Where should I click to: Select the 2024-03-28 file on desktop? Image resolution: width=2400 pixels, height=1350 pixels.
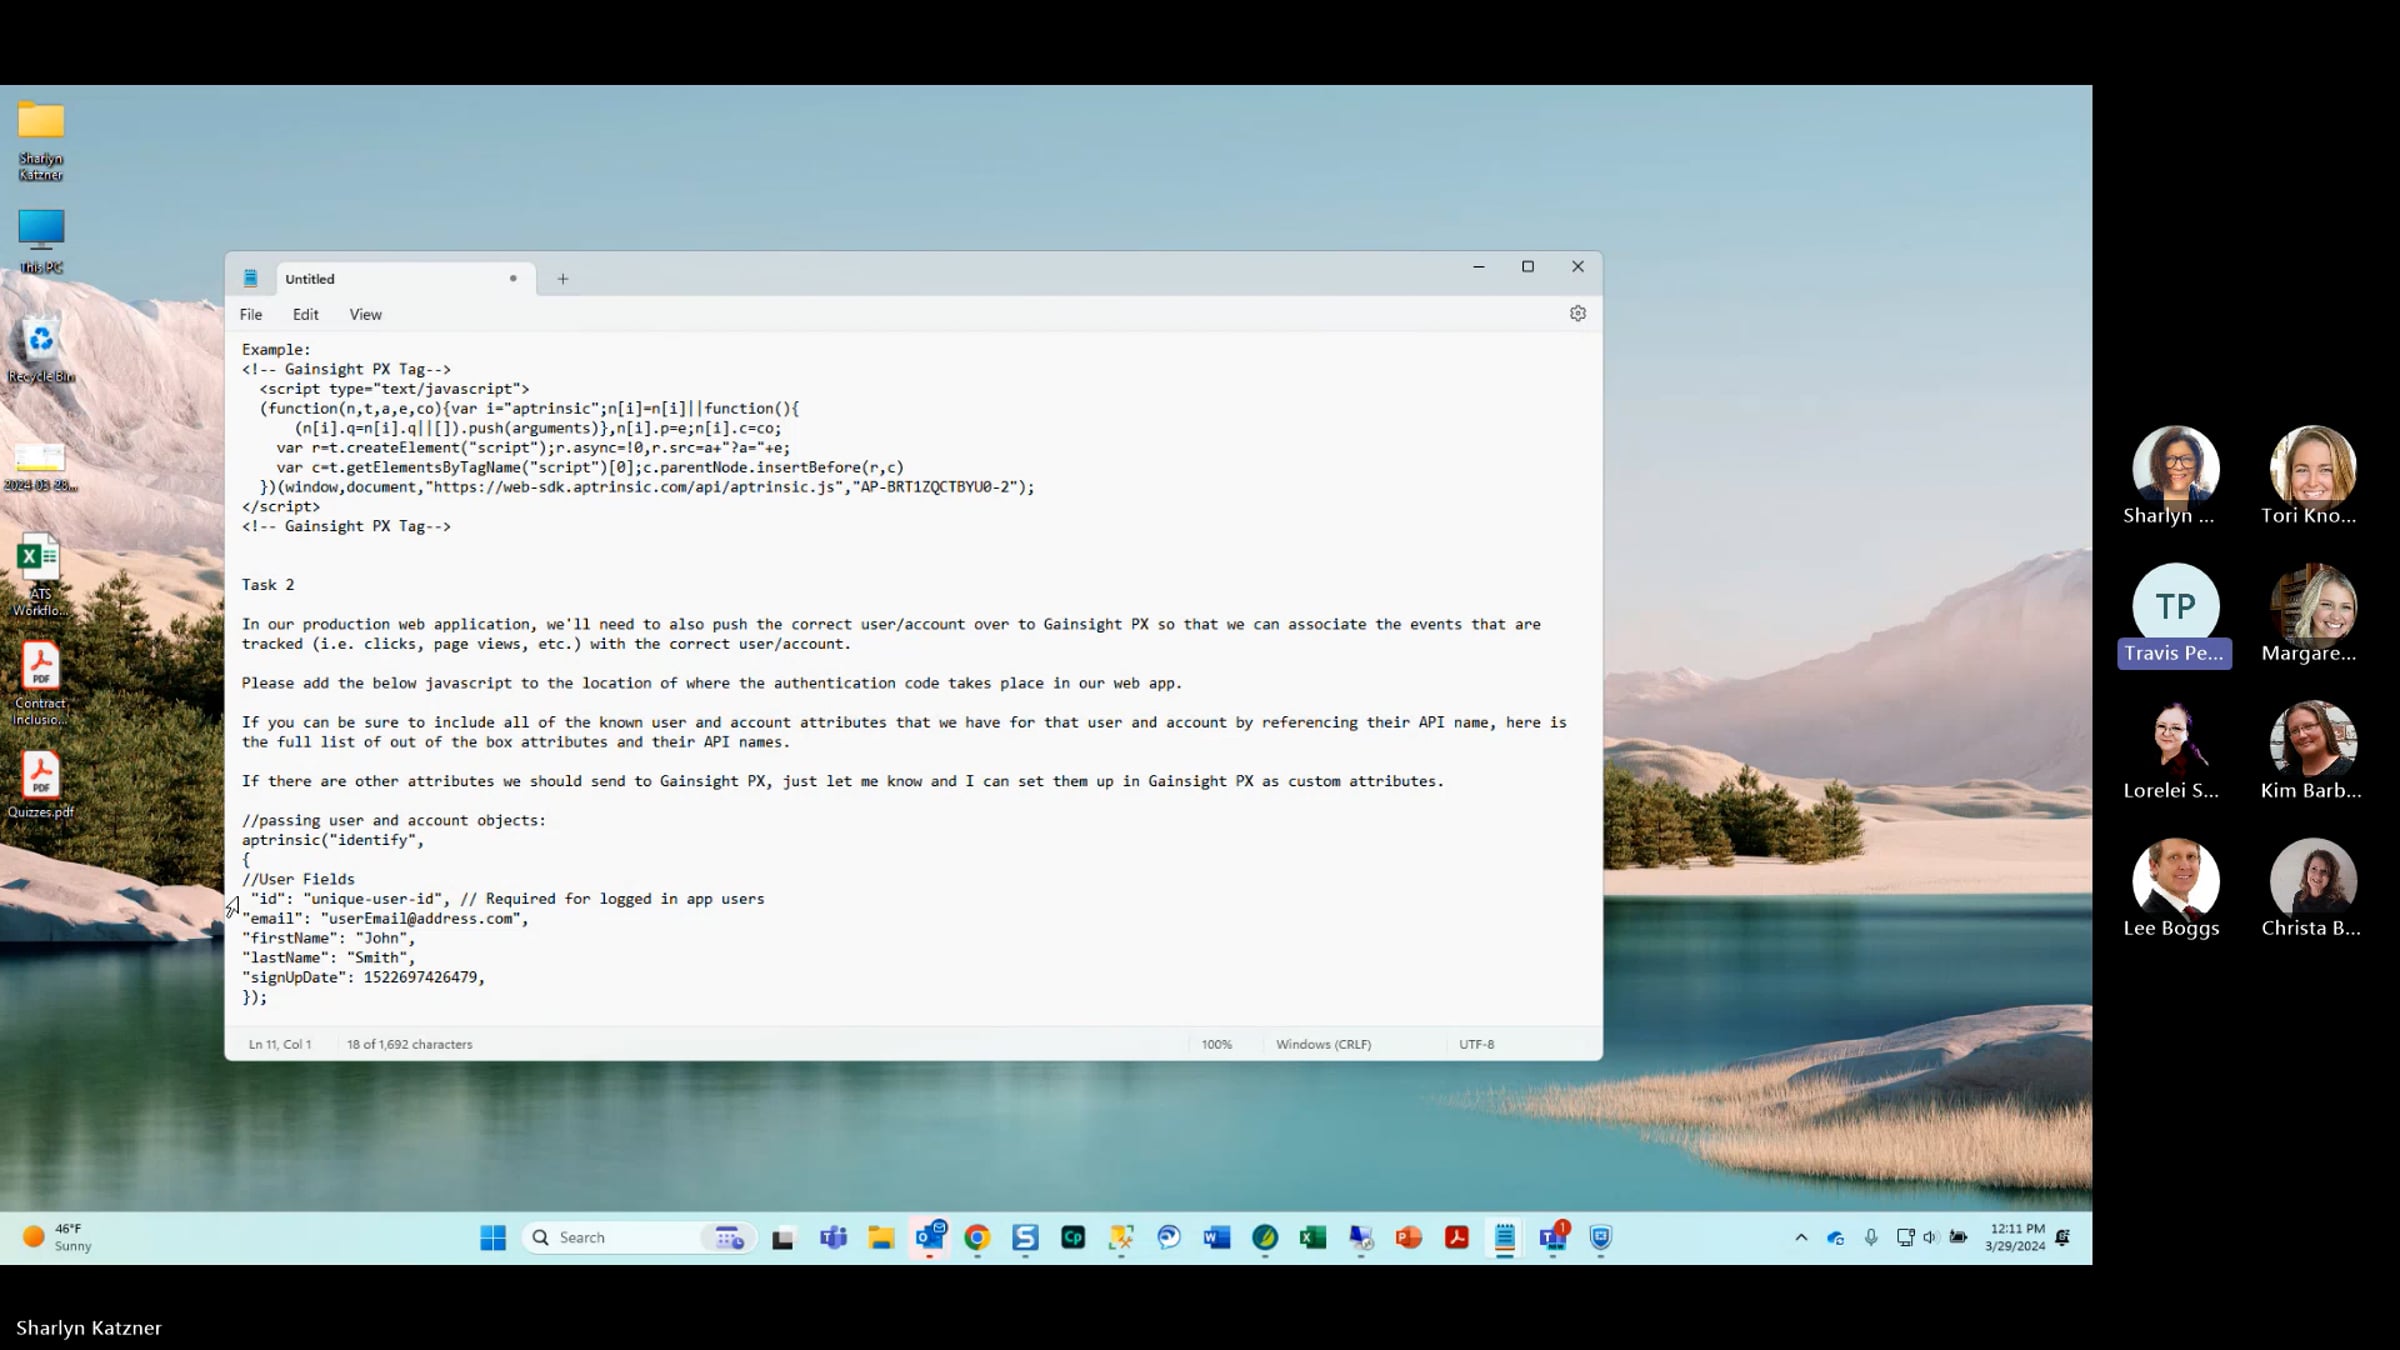tap(41, 467)
